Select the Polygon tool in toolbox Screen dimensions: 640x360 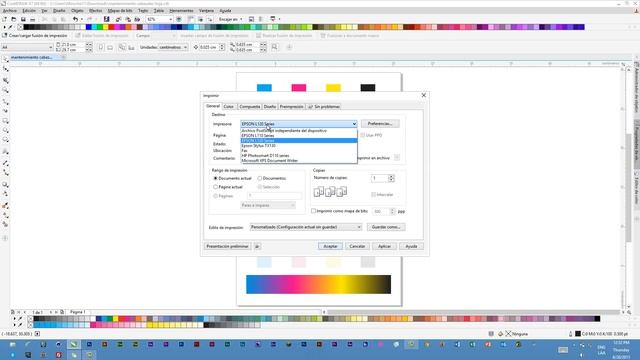pyautogui.click(x=5, y=140)
